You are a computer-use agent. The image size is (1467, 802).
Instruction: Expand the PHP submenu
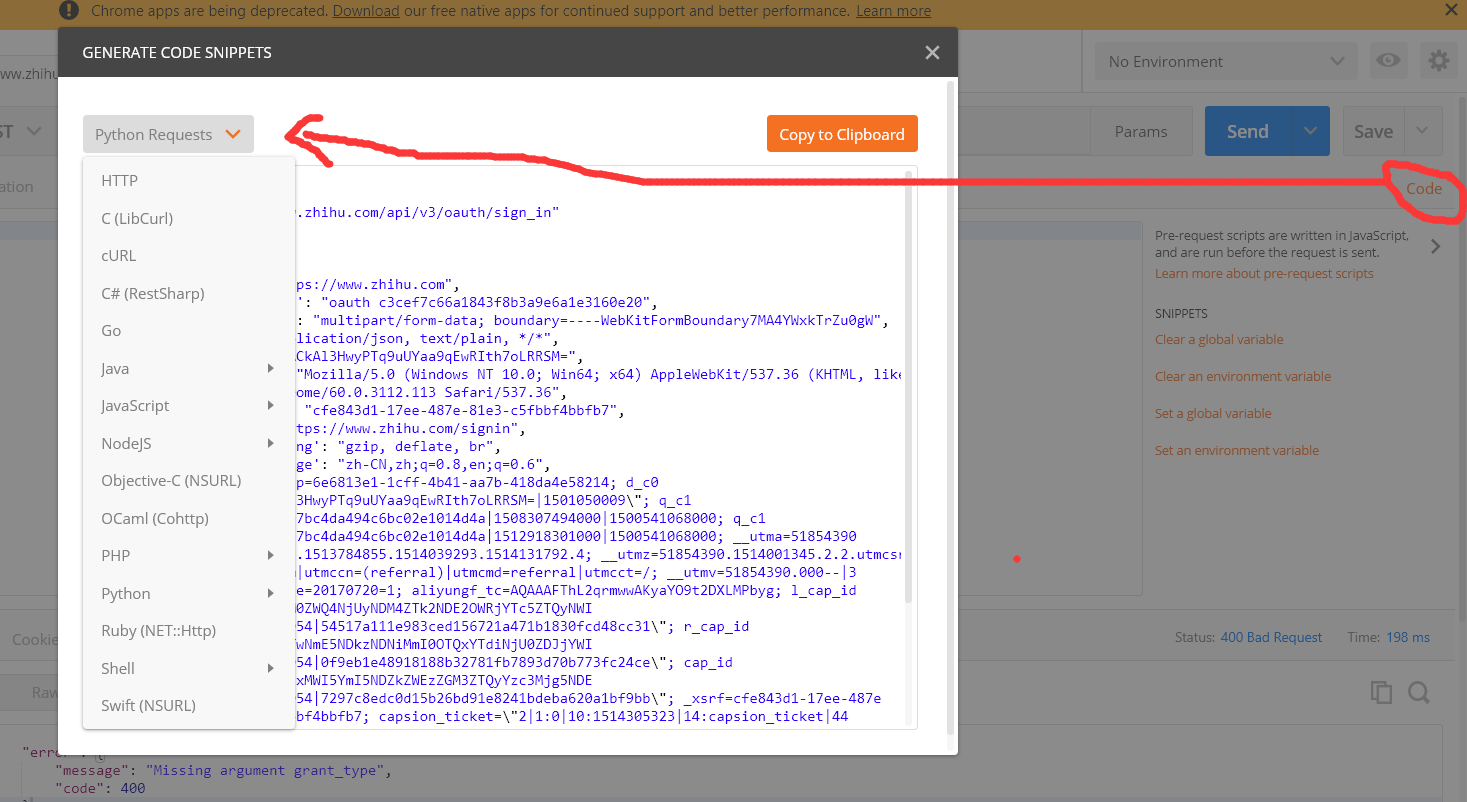pos(271,556)
